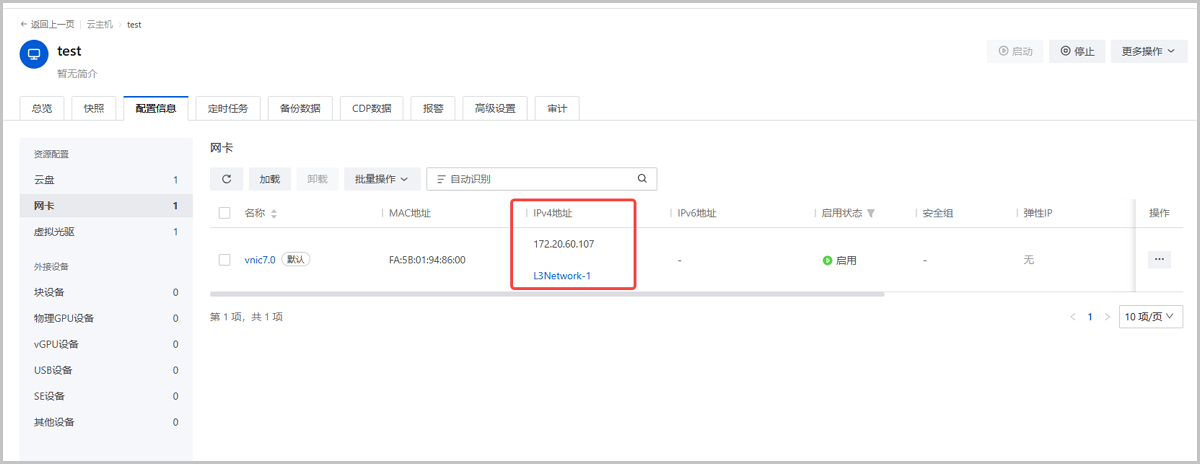The width and height of the screenshot is (1200, 464).
Task: Click the horizontal scrollbar under the table
Action: (x=547, y=294)
